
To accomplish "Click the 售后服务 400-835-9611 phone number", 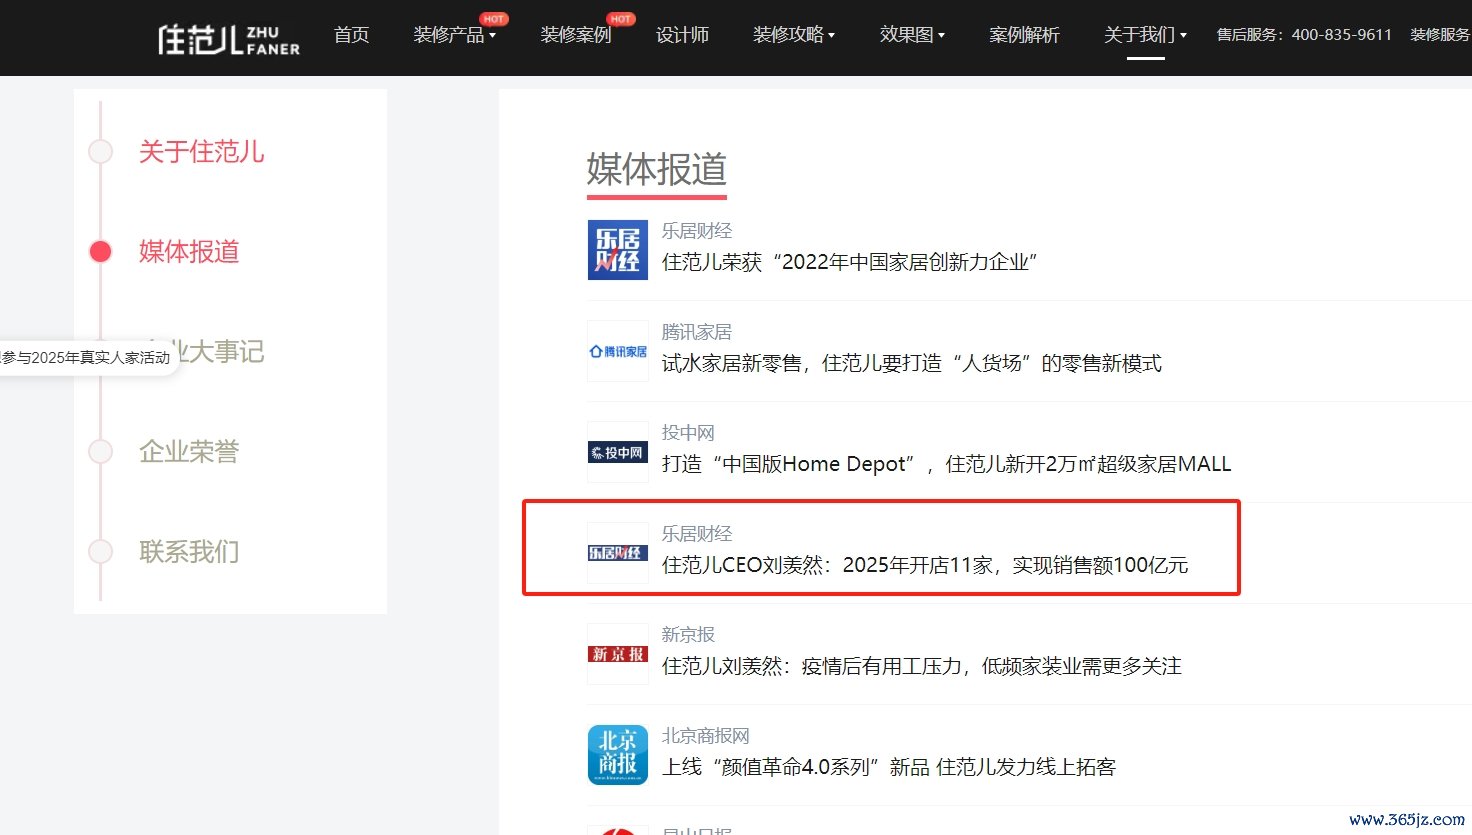I will pyautogui.click(x=1304, y=35).
